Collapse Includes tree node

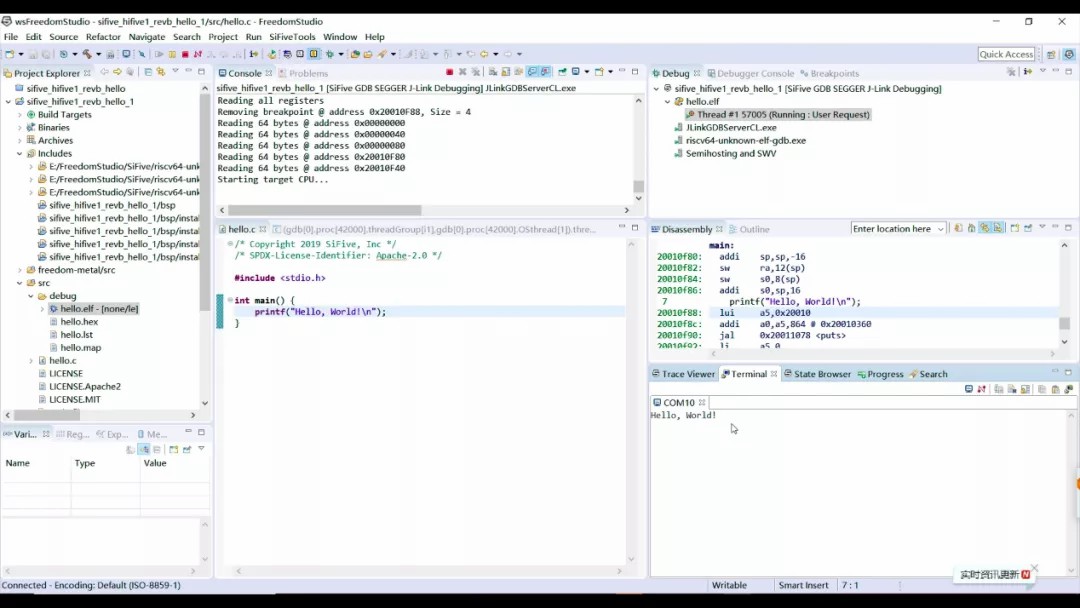19,154
